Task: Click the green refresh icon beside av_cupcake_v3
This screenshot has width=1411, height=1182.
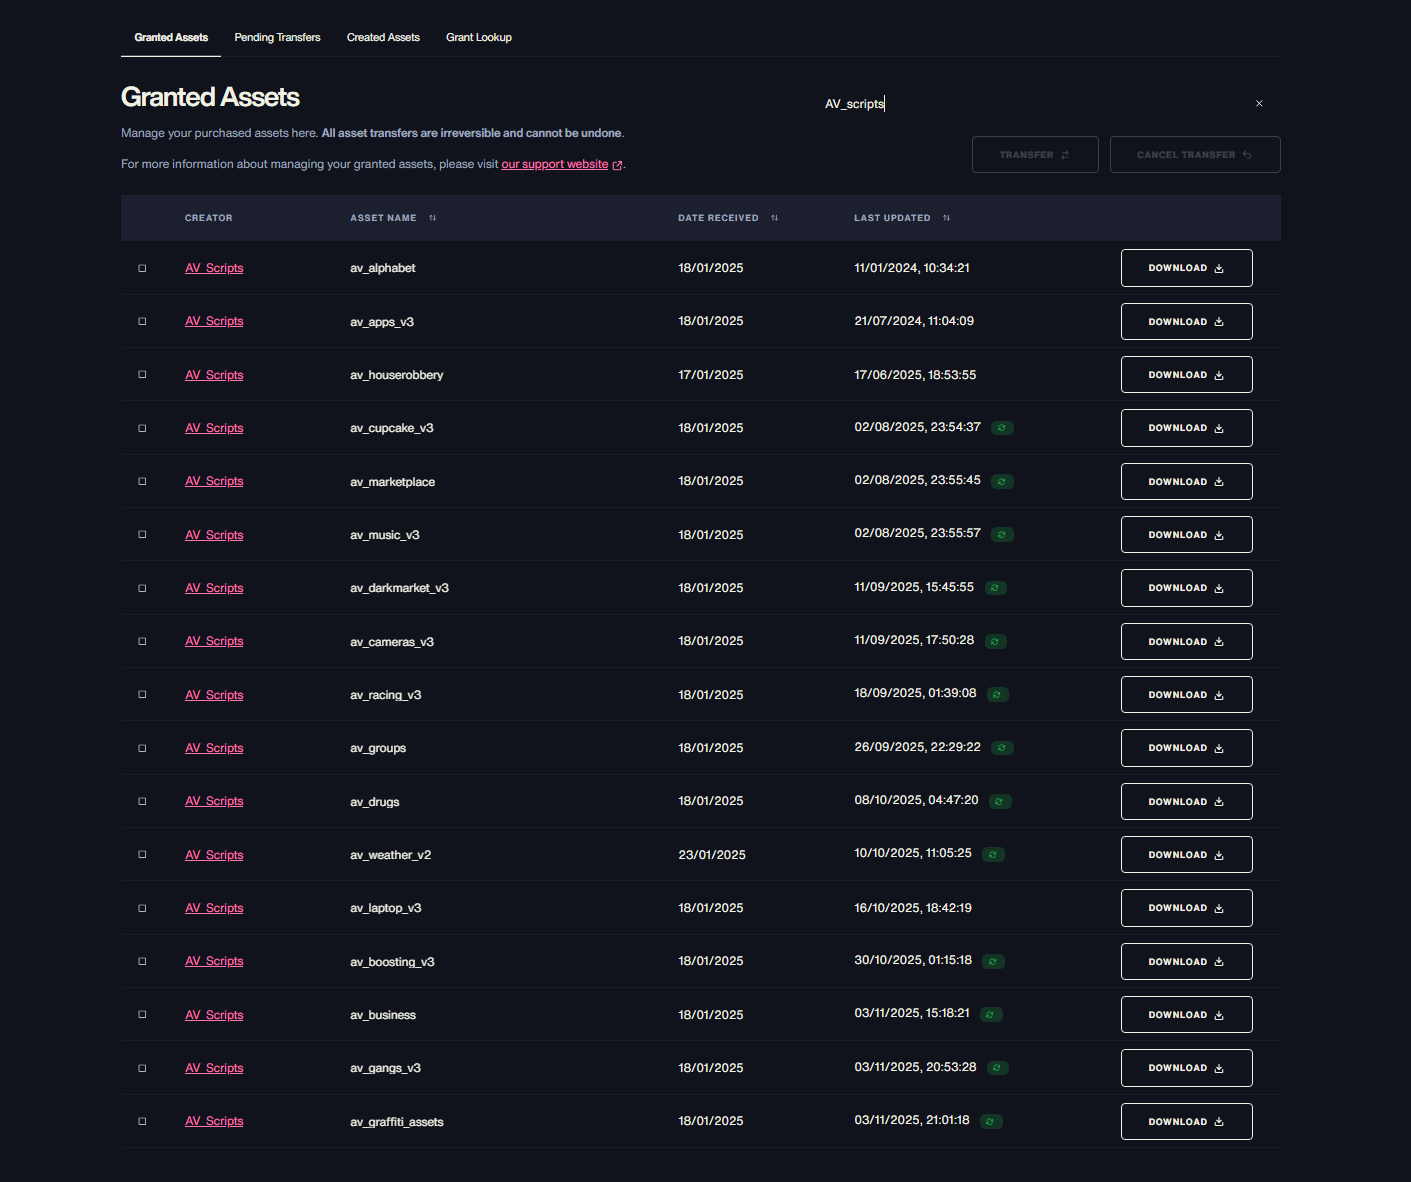Action: [x=1002, y=428]
